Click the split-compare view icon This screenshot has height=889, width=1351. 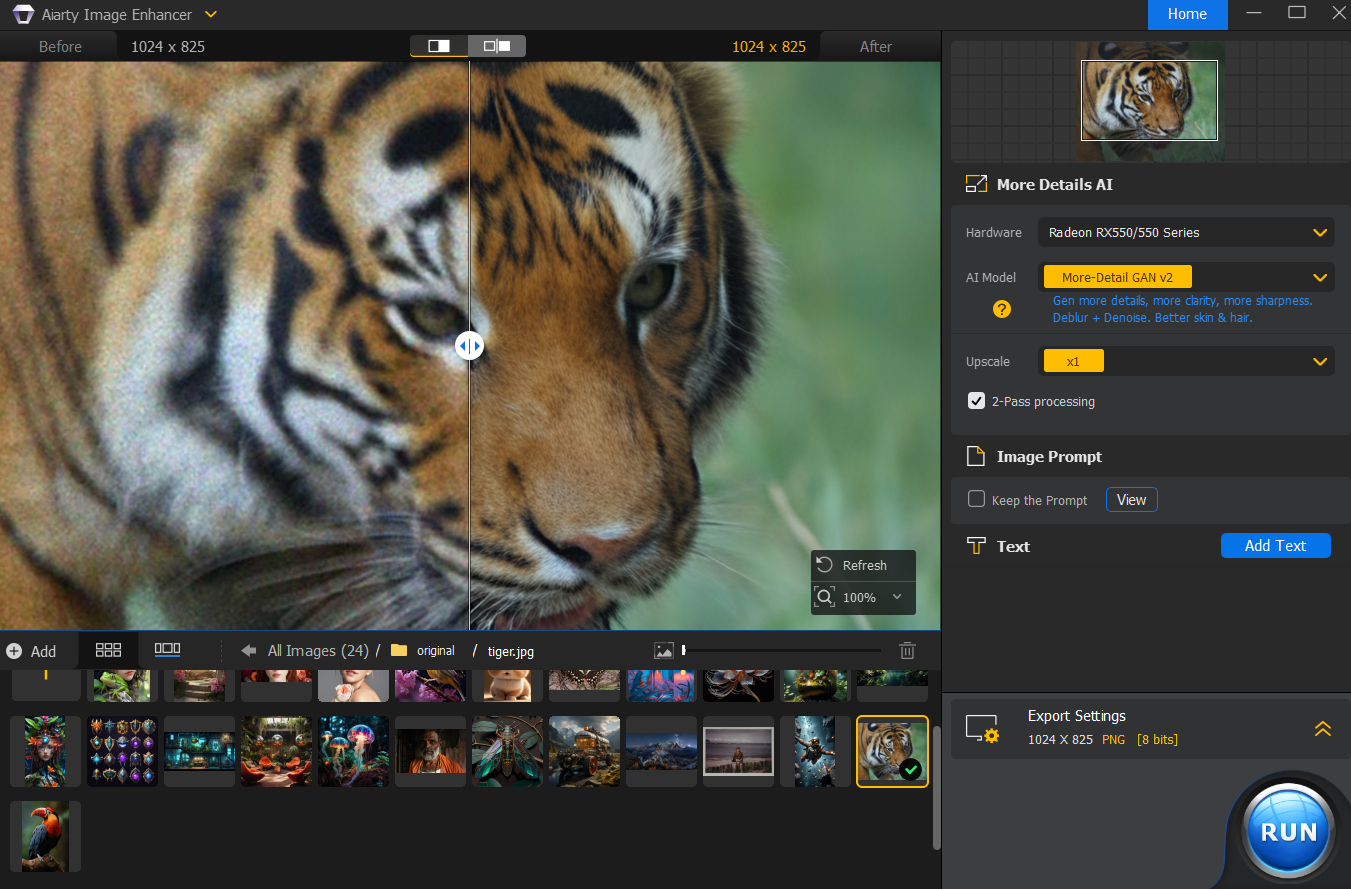tap(497, 45)
